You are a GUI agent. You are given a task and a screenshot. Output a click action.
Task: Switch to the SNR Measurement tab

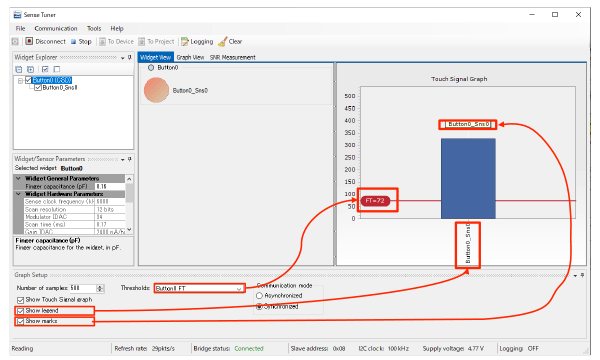point(232,57)
